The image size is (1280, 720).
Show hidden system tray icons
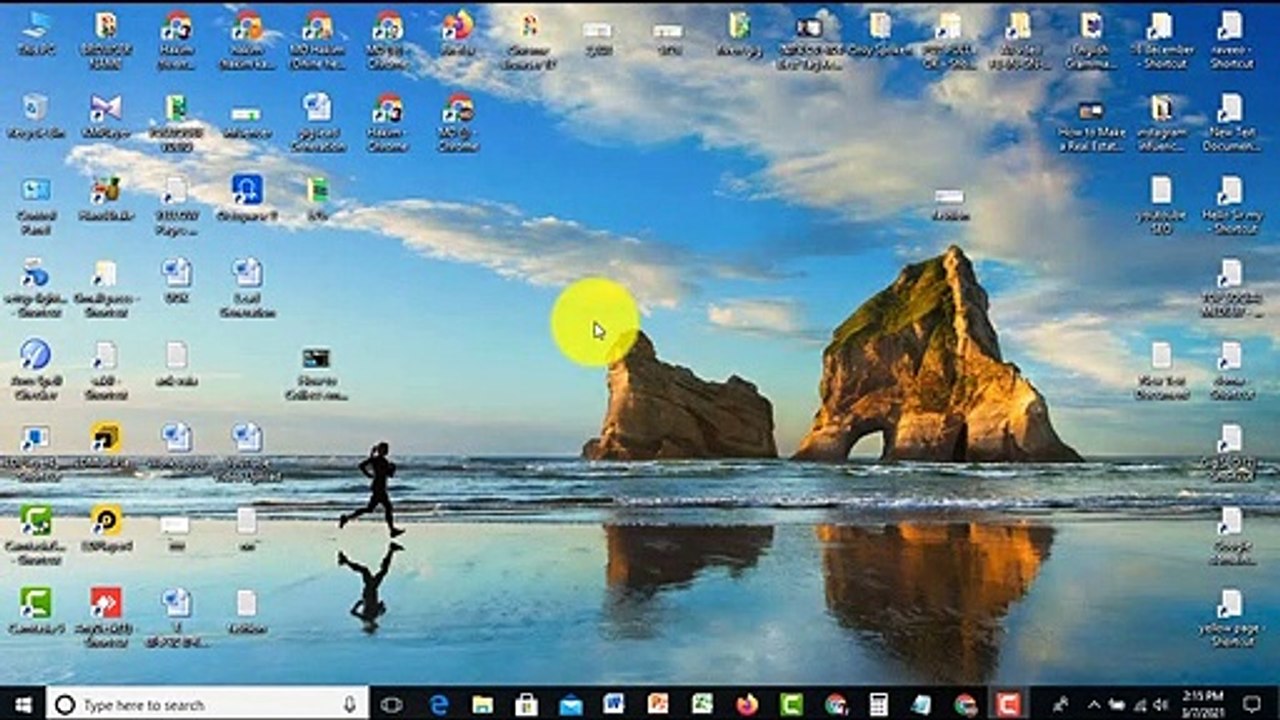click(1094, 704)
